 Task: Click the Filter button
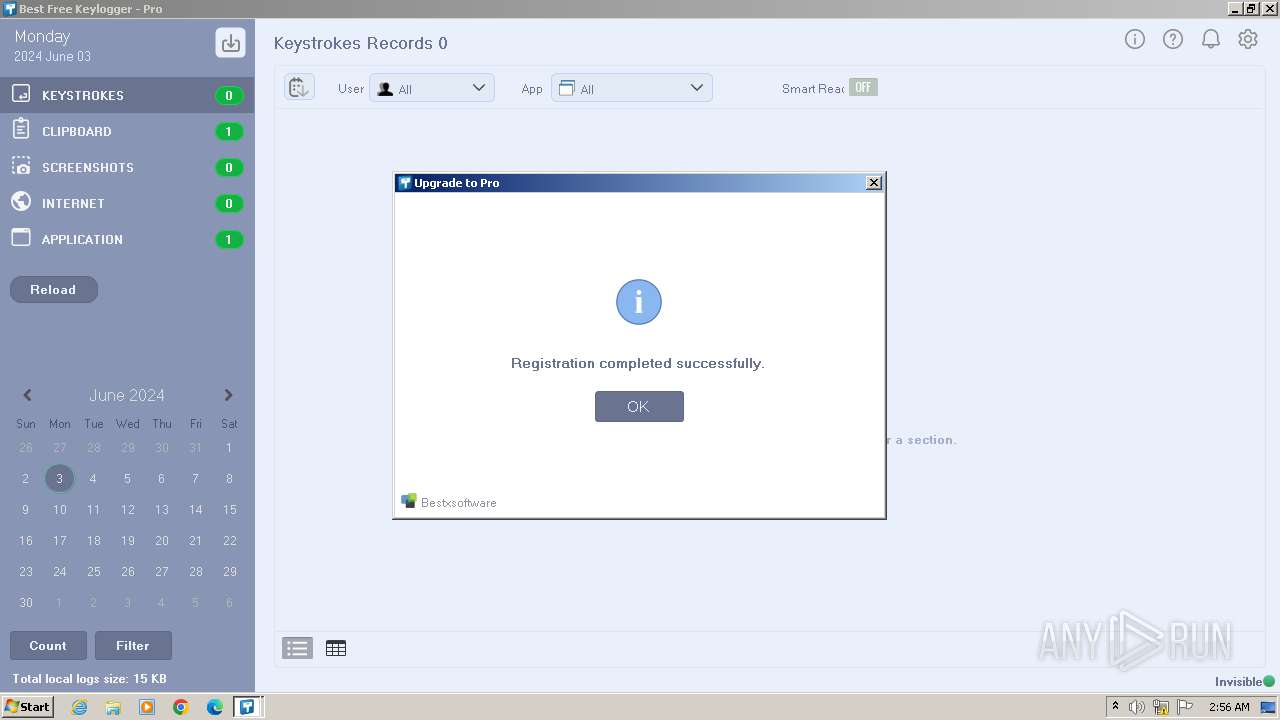pos(133,645)
